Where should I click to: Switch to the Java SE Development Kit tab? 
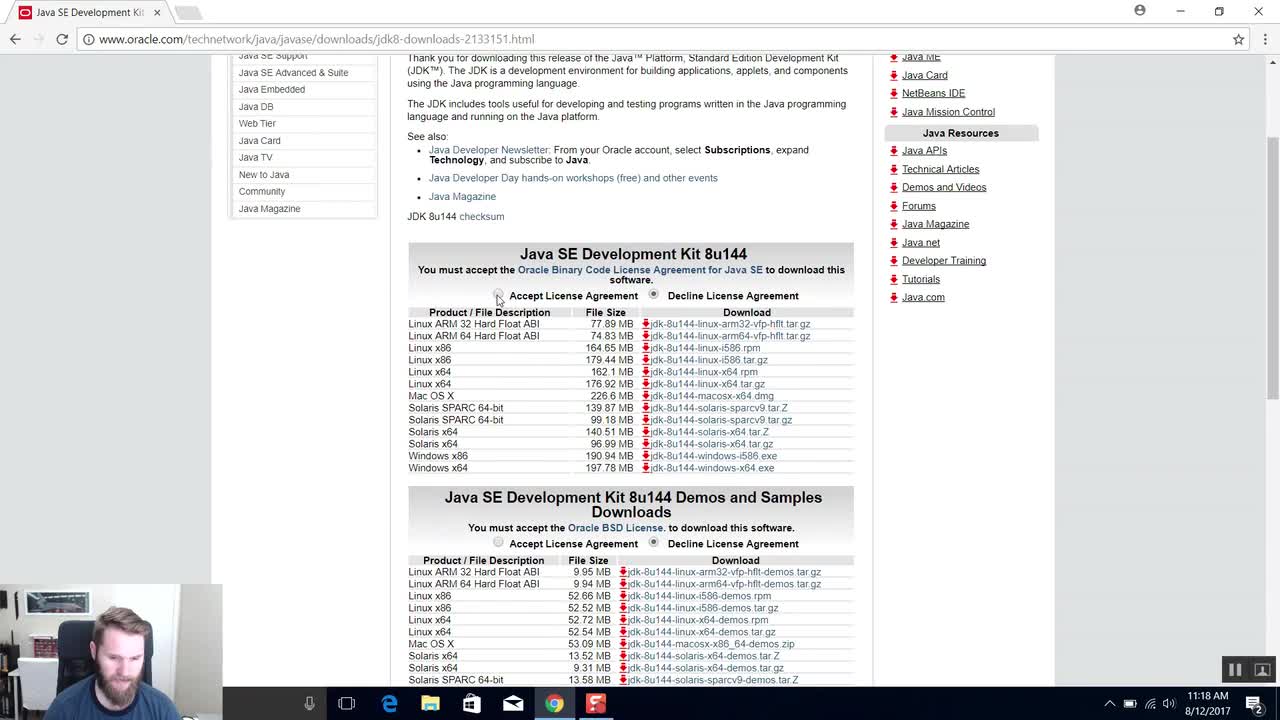90,12
